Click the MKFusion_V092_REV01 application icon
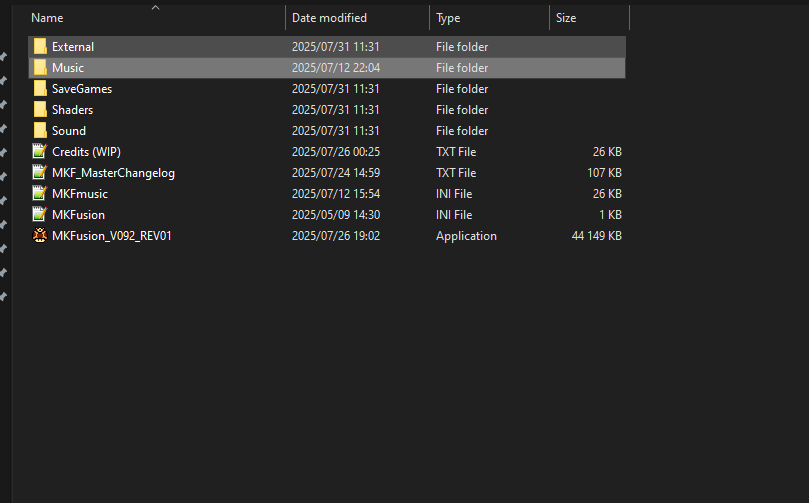 pyautogui.click(x=40, y=236)
